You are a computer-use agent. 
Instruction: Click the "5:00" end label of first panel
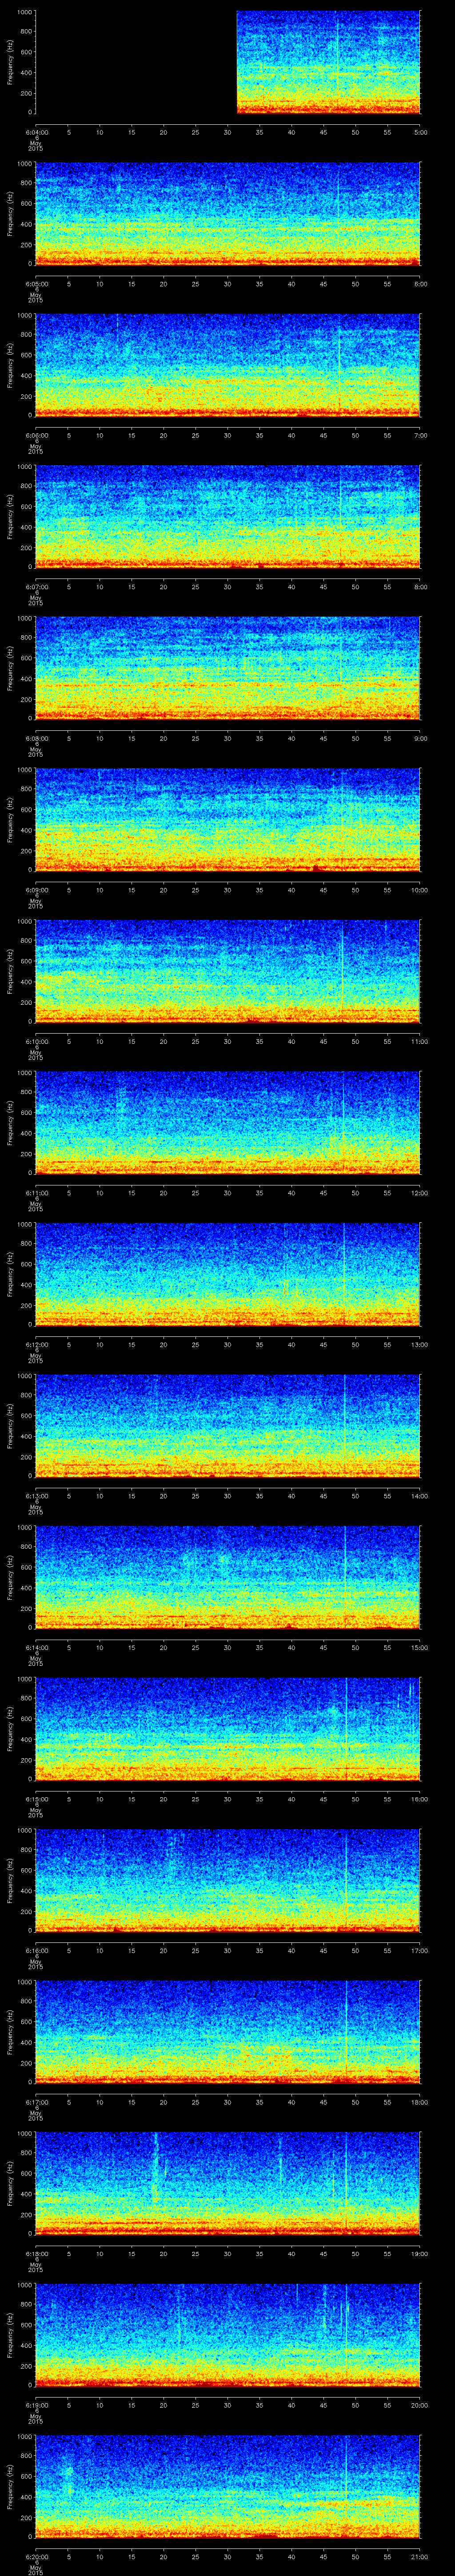pyautogui.click(x=420, y=132)
